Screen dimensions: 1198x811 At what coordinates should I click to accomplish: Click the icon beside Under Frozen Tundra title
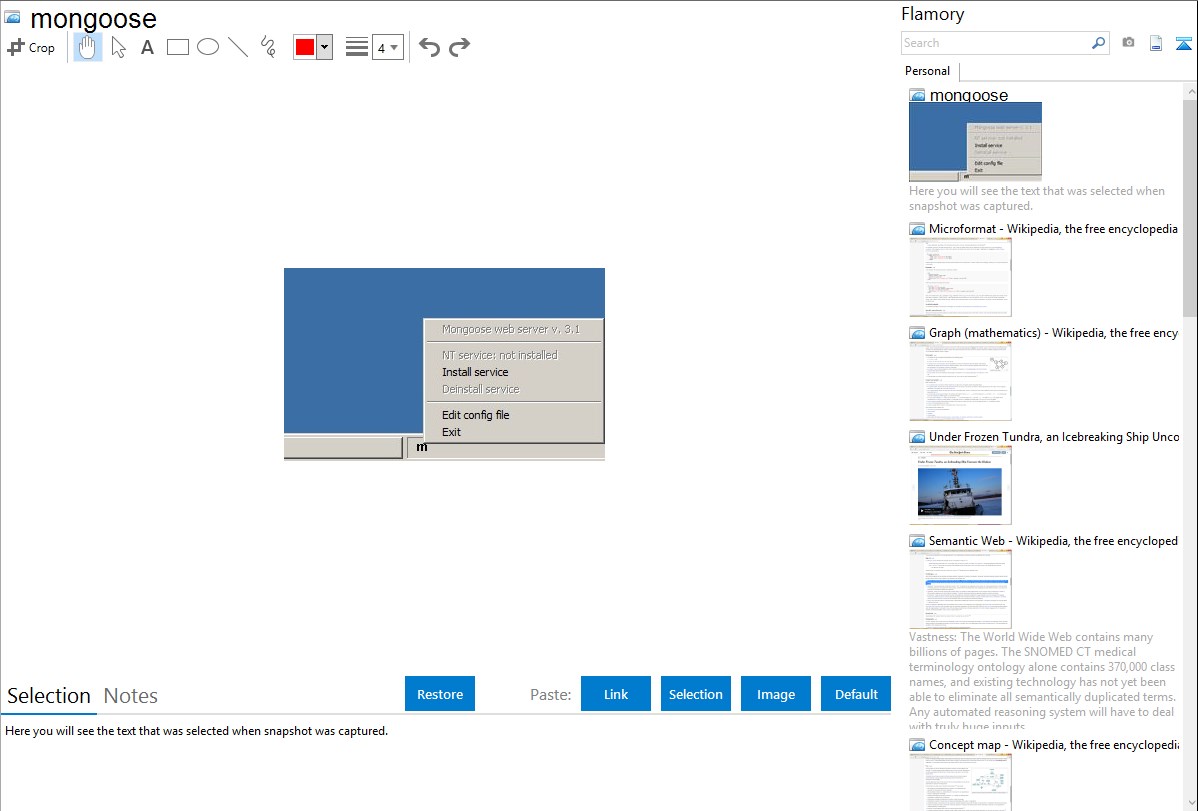[917, 437]
